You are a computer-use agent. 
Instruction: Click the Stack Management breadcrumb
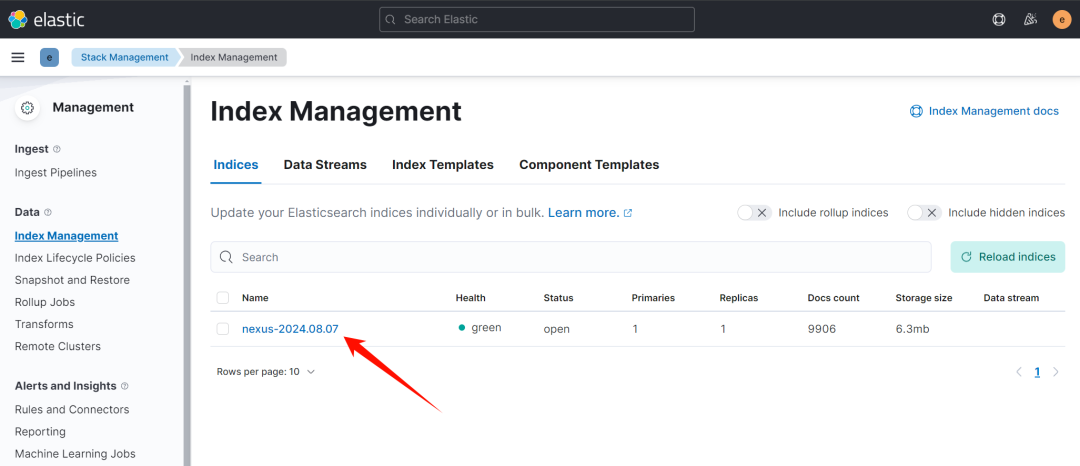coord(125,57)
